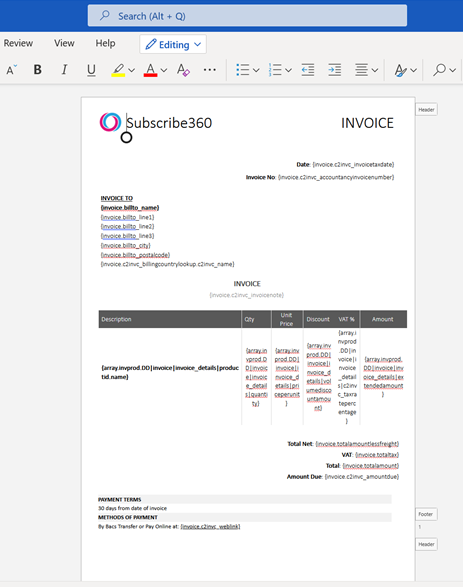
Task: Apply red font color
Action: tap(150, 70)
